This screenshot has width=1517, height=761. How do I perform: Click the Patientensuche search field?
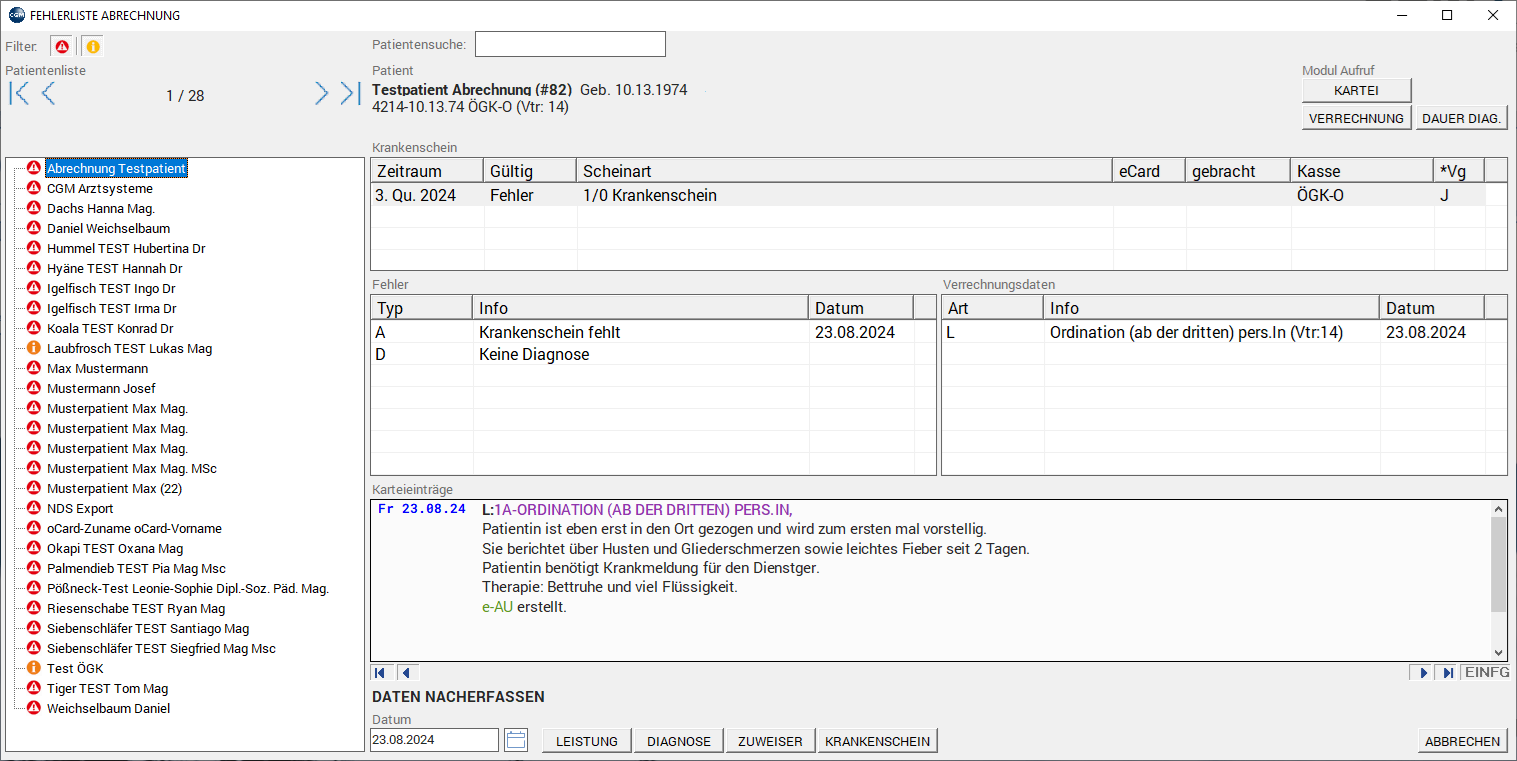570,44
